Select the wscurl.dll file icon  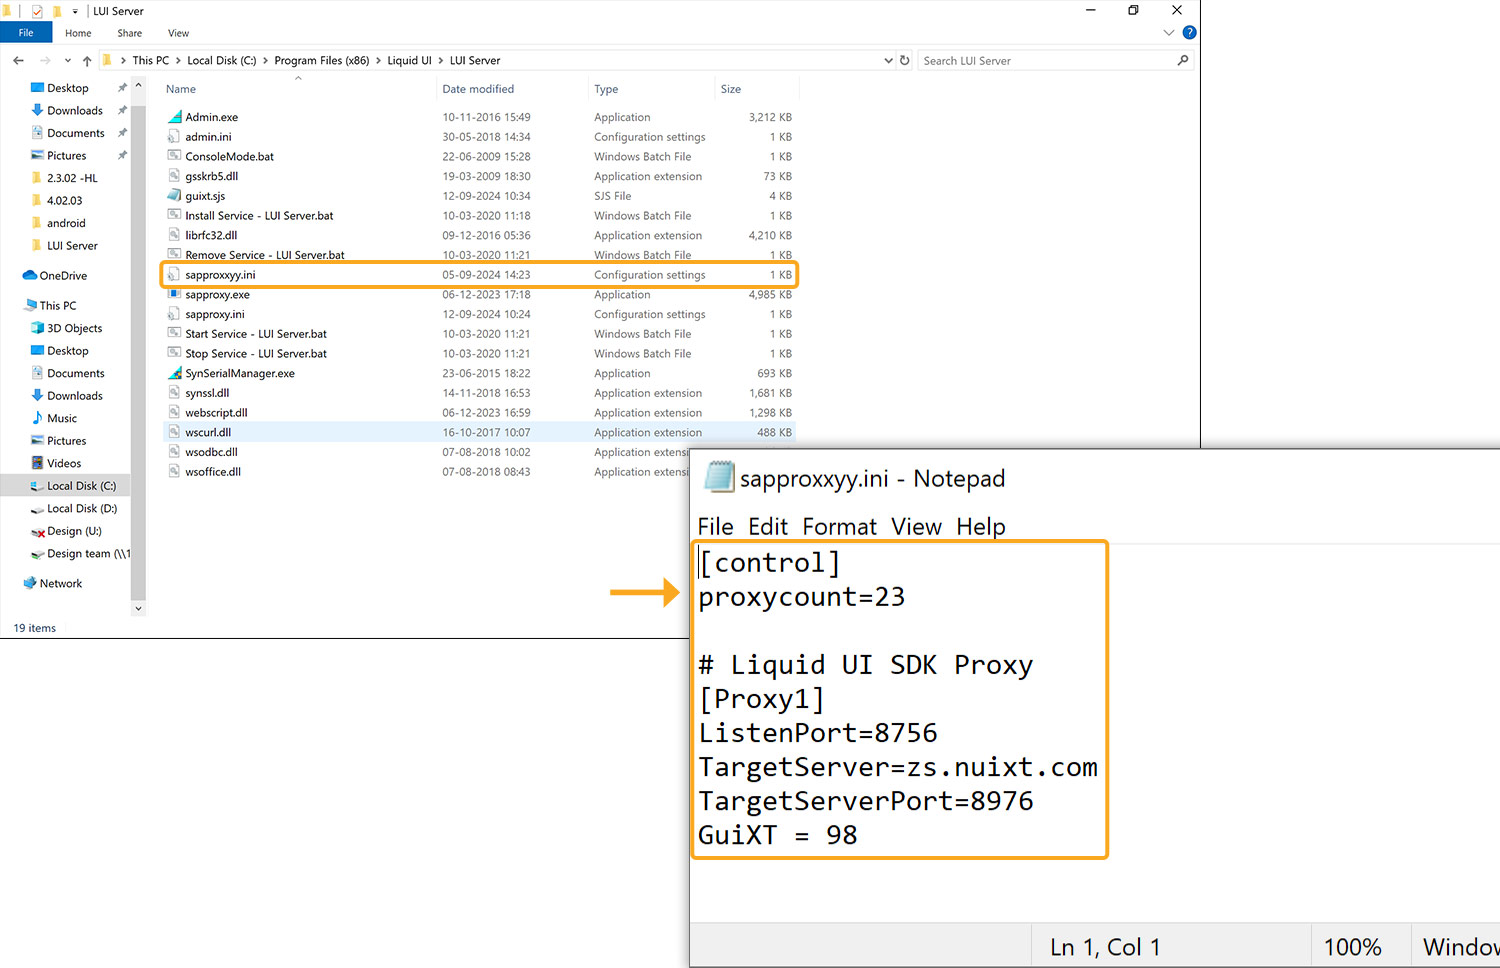[x=174, y=433]
